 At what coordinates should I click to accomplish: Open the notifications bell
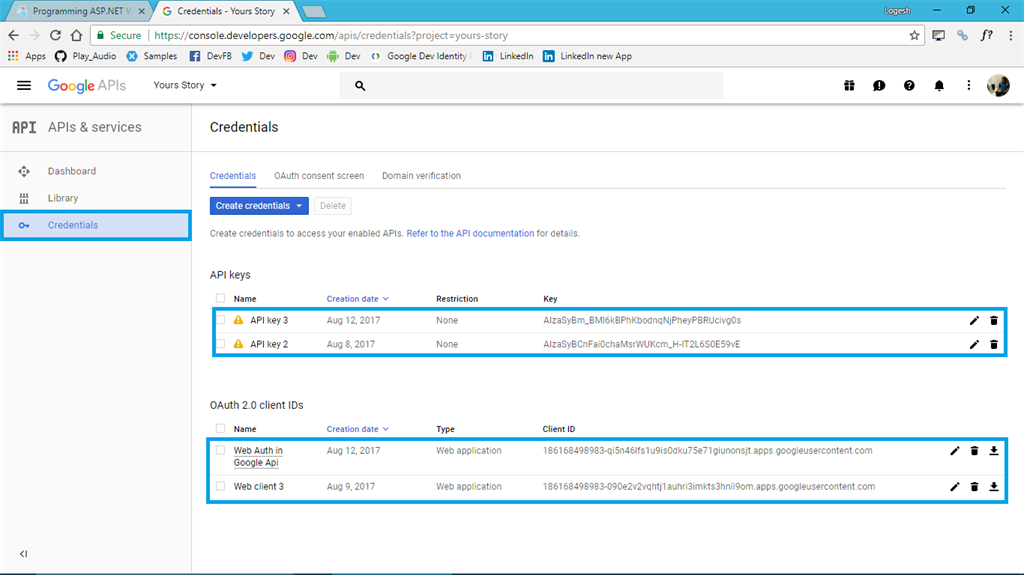pos(939,86)
